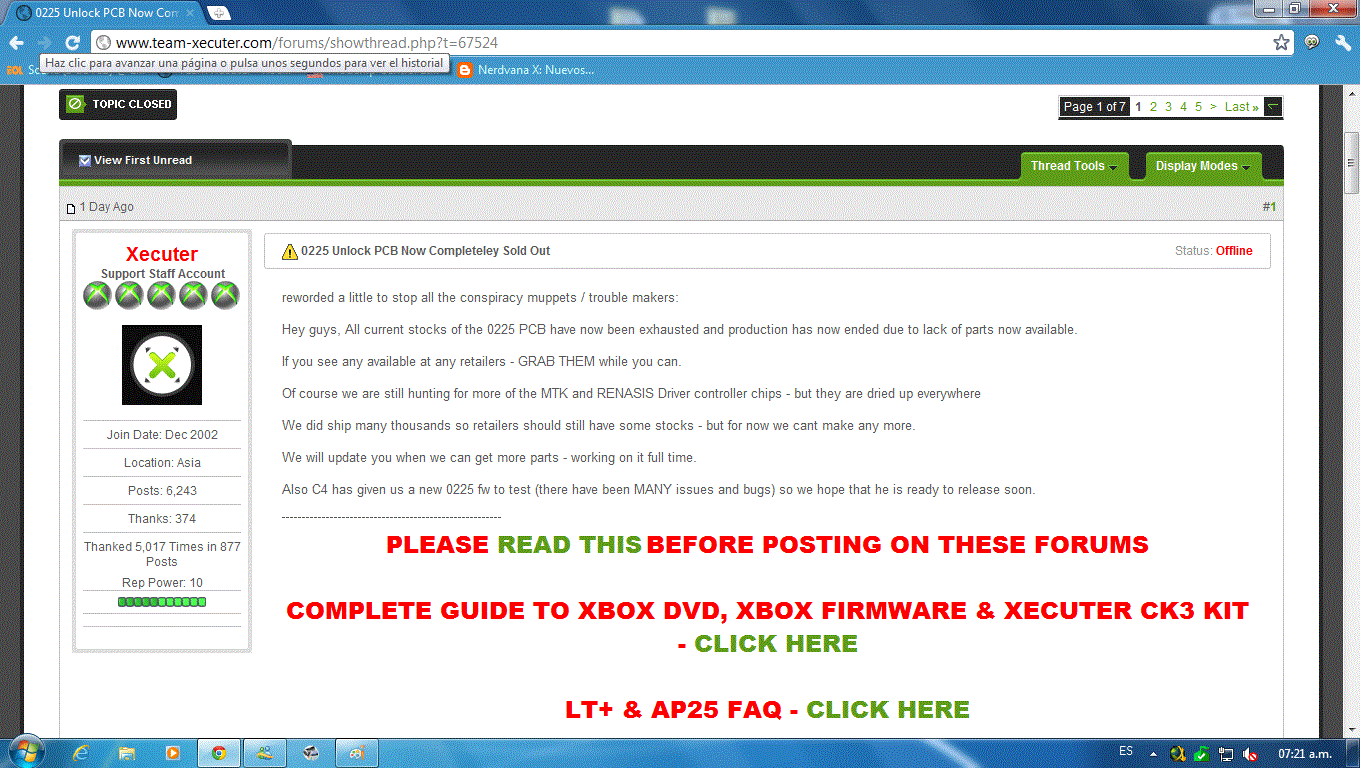Click the network icon in the system tray
The image size is (1360, 768).
pos(1226,754)
